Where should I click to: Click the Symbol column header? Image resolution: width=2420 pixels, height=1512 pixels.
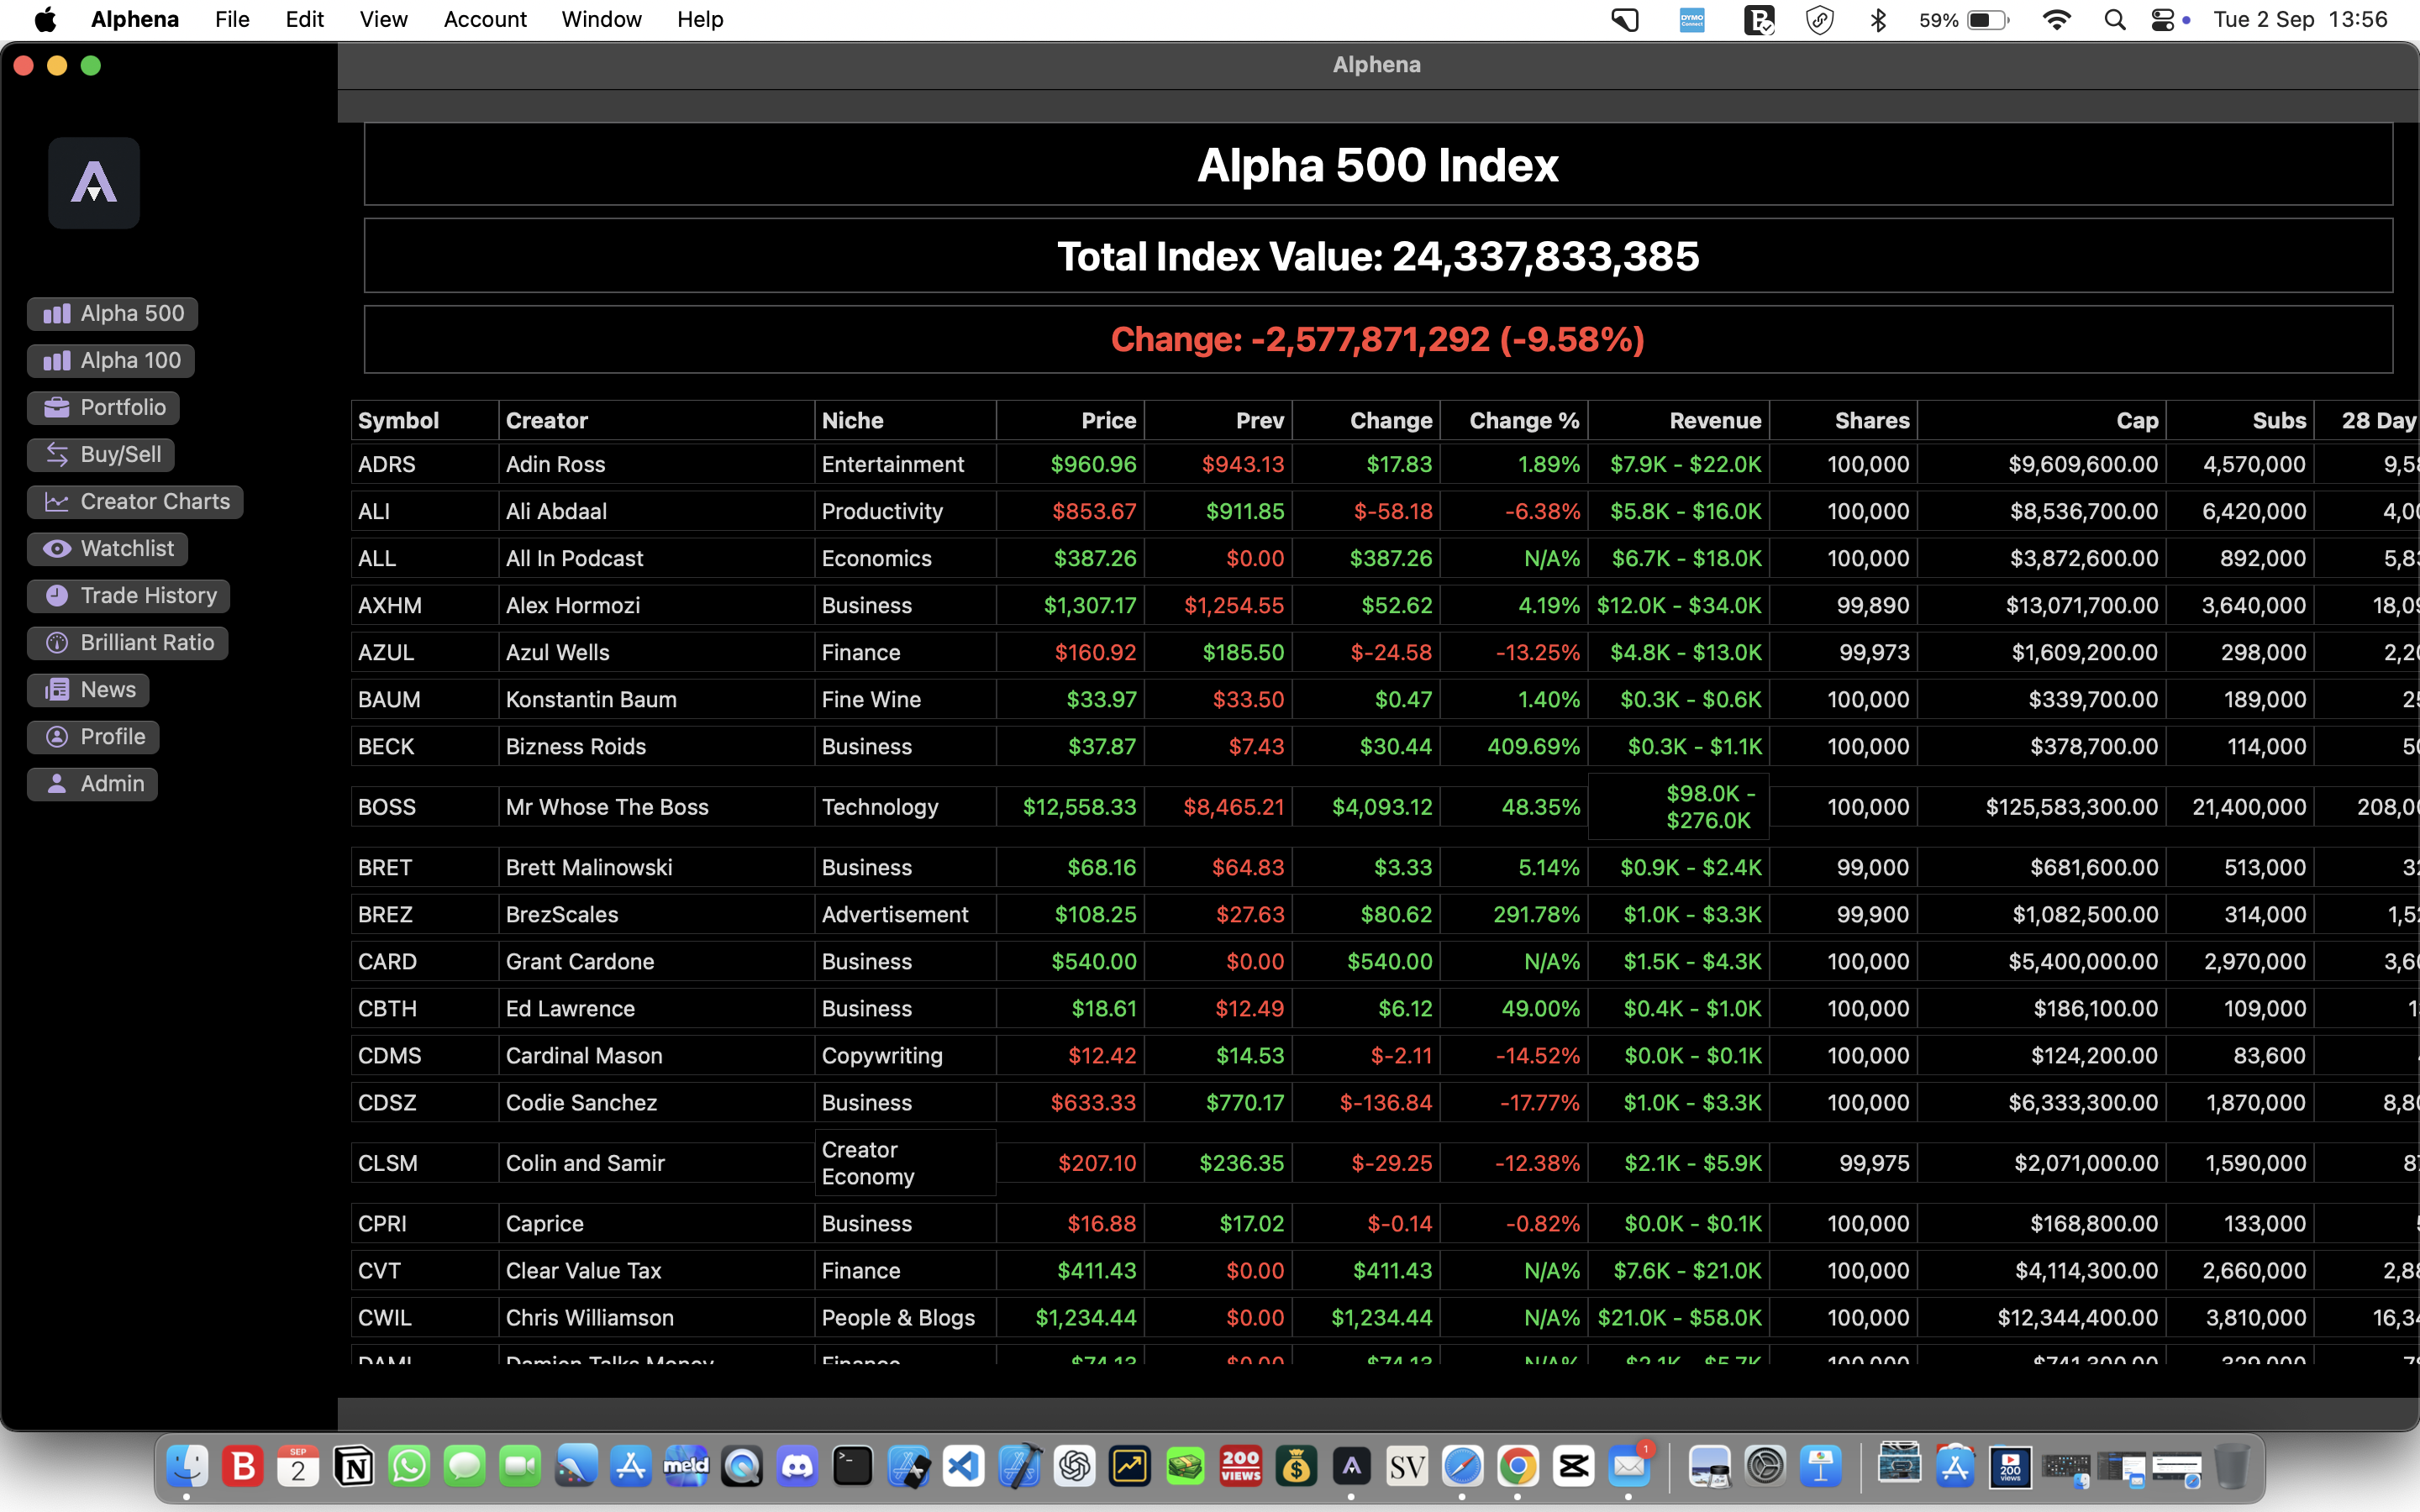click(x=425, y=421)
